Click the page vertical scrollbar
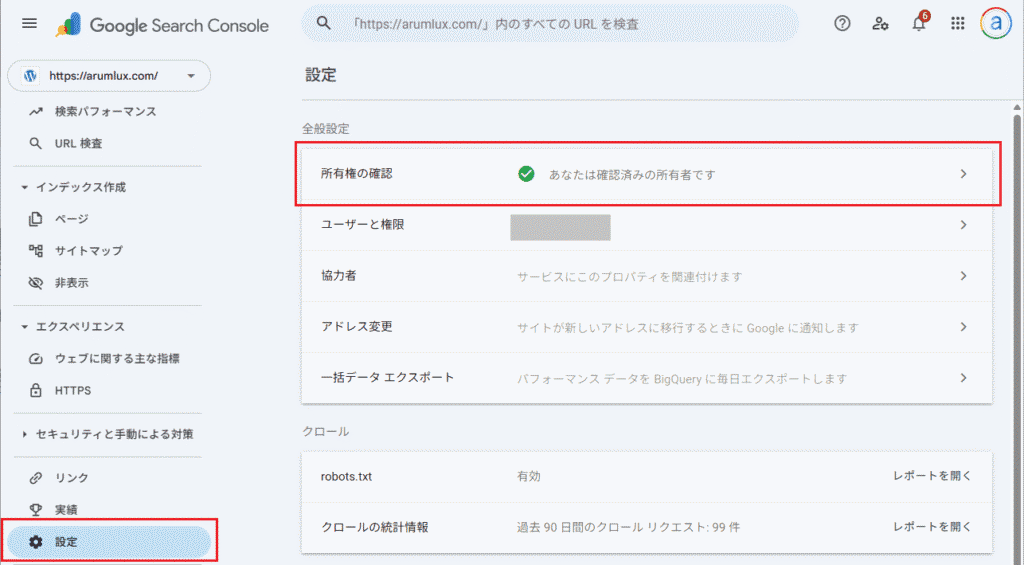The width and height of the screenshot is (1024, 565). point(1017,333)
